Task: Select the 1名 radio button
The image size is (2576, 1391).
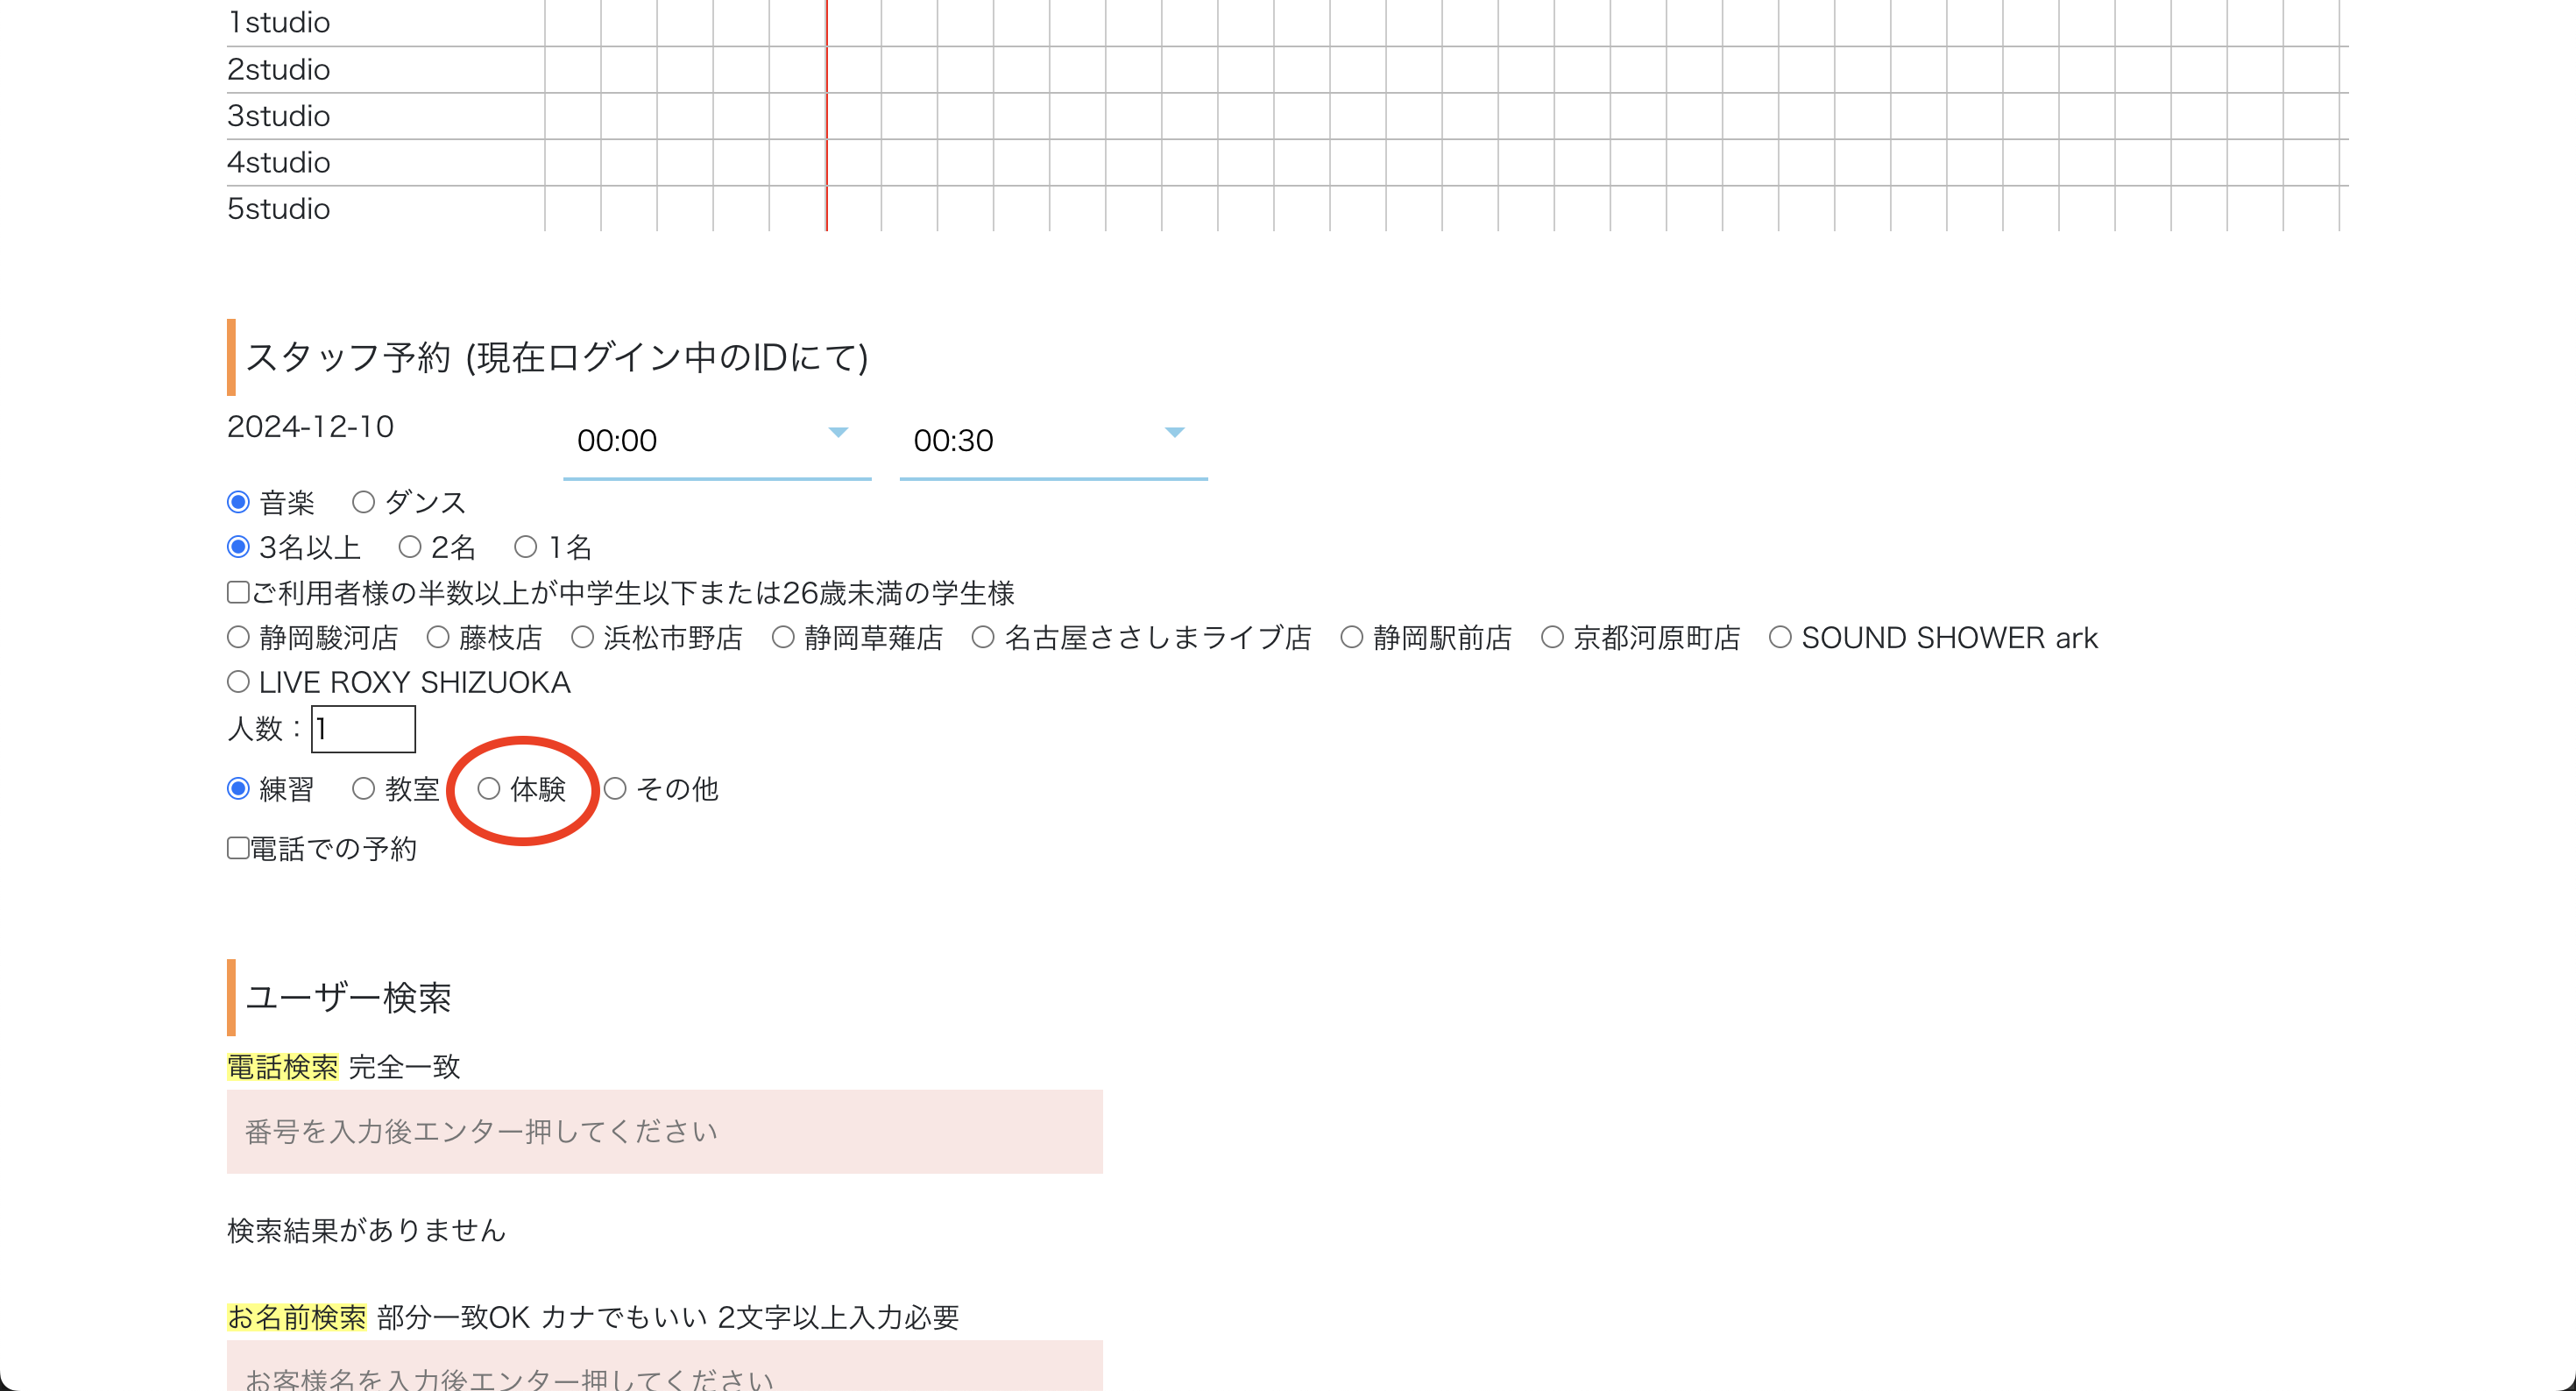Action: 525,547
